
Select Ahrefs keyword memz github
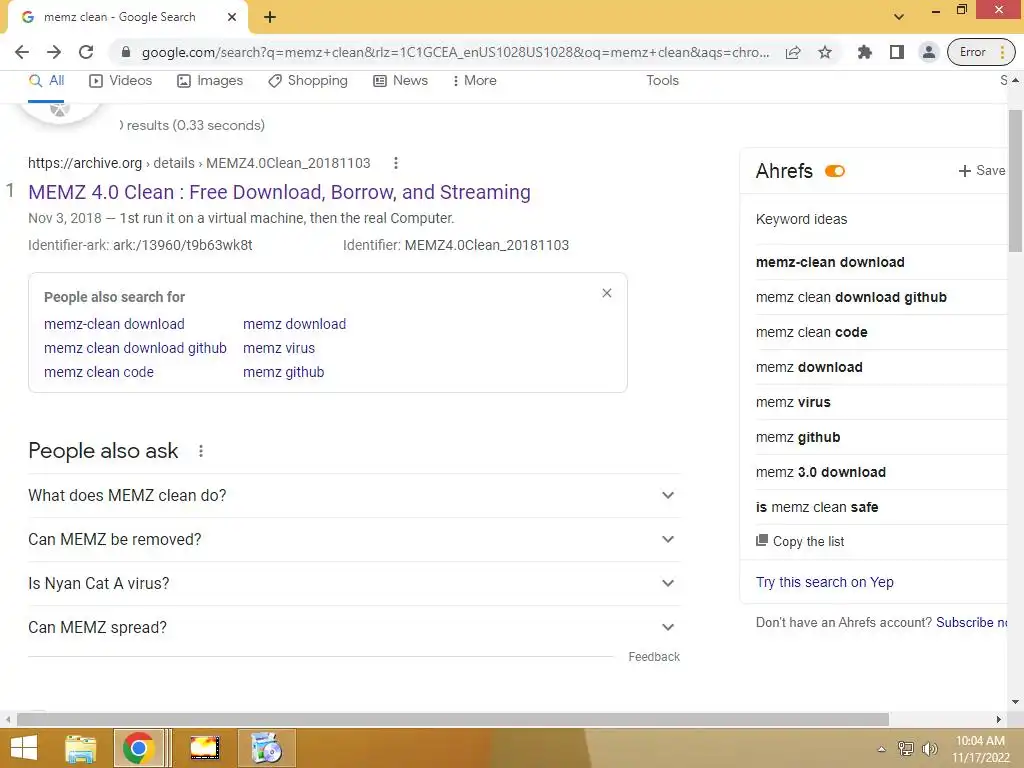coord(798,438)
